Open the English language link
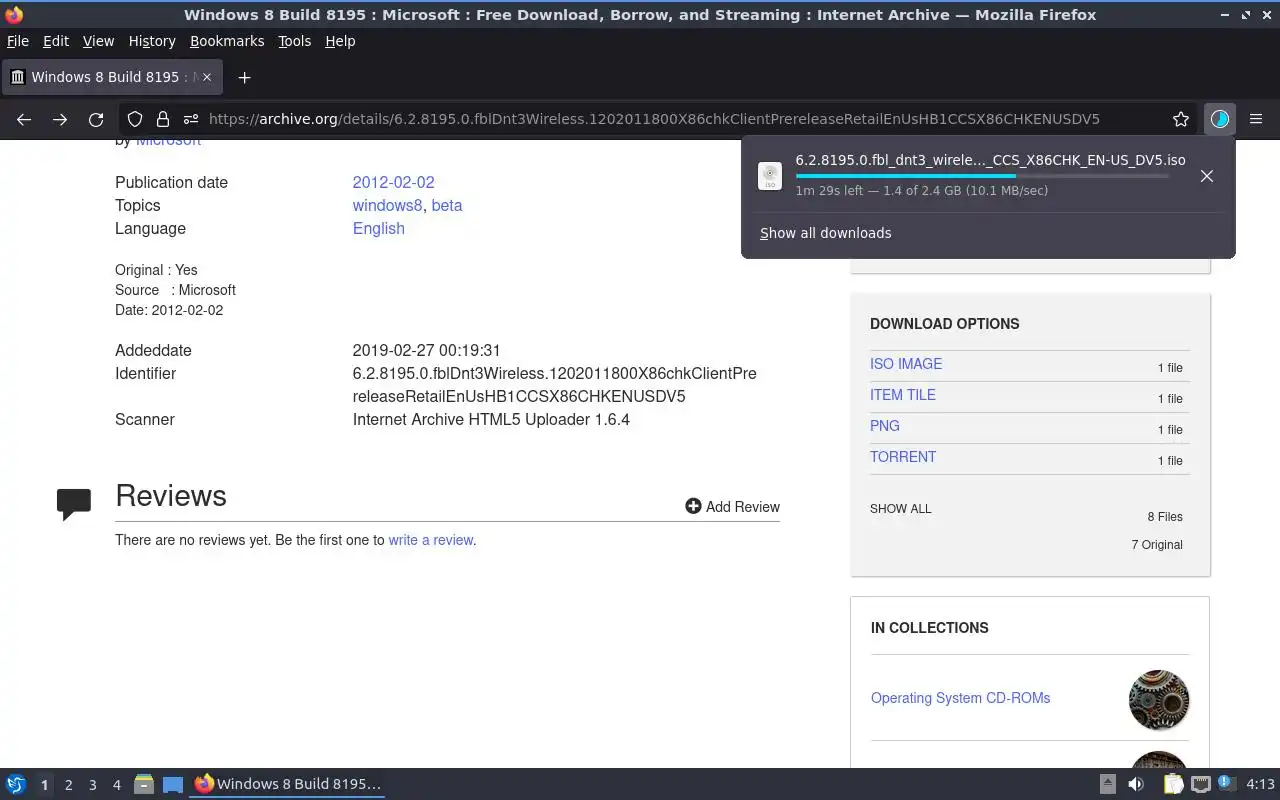The height and width of the screenshot is (800, 1280). click(x=378, y=228)
